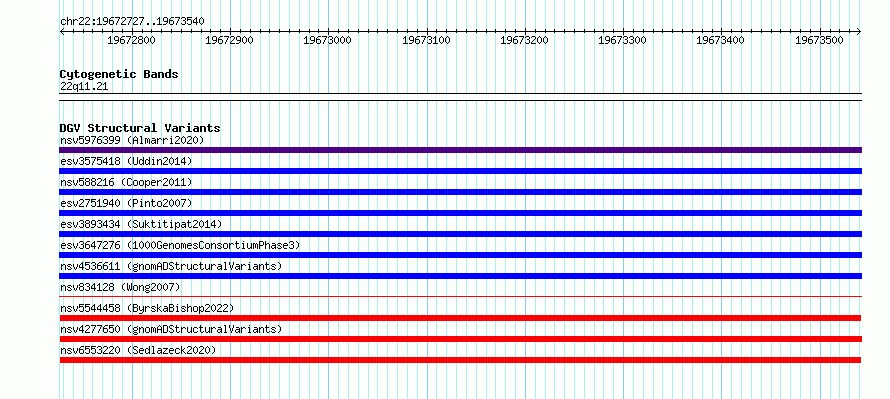Click the red nsv6553220 variant bar

pyautogui.click(x=460, y=360)
